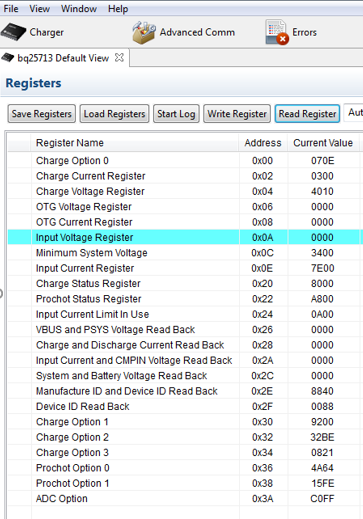Click address cell 0x0A
The image size is (363, 519).
coord(263,237)
